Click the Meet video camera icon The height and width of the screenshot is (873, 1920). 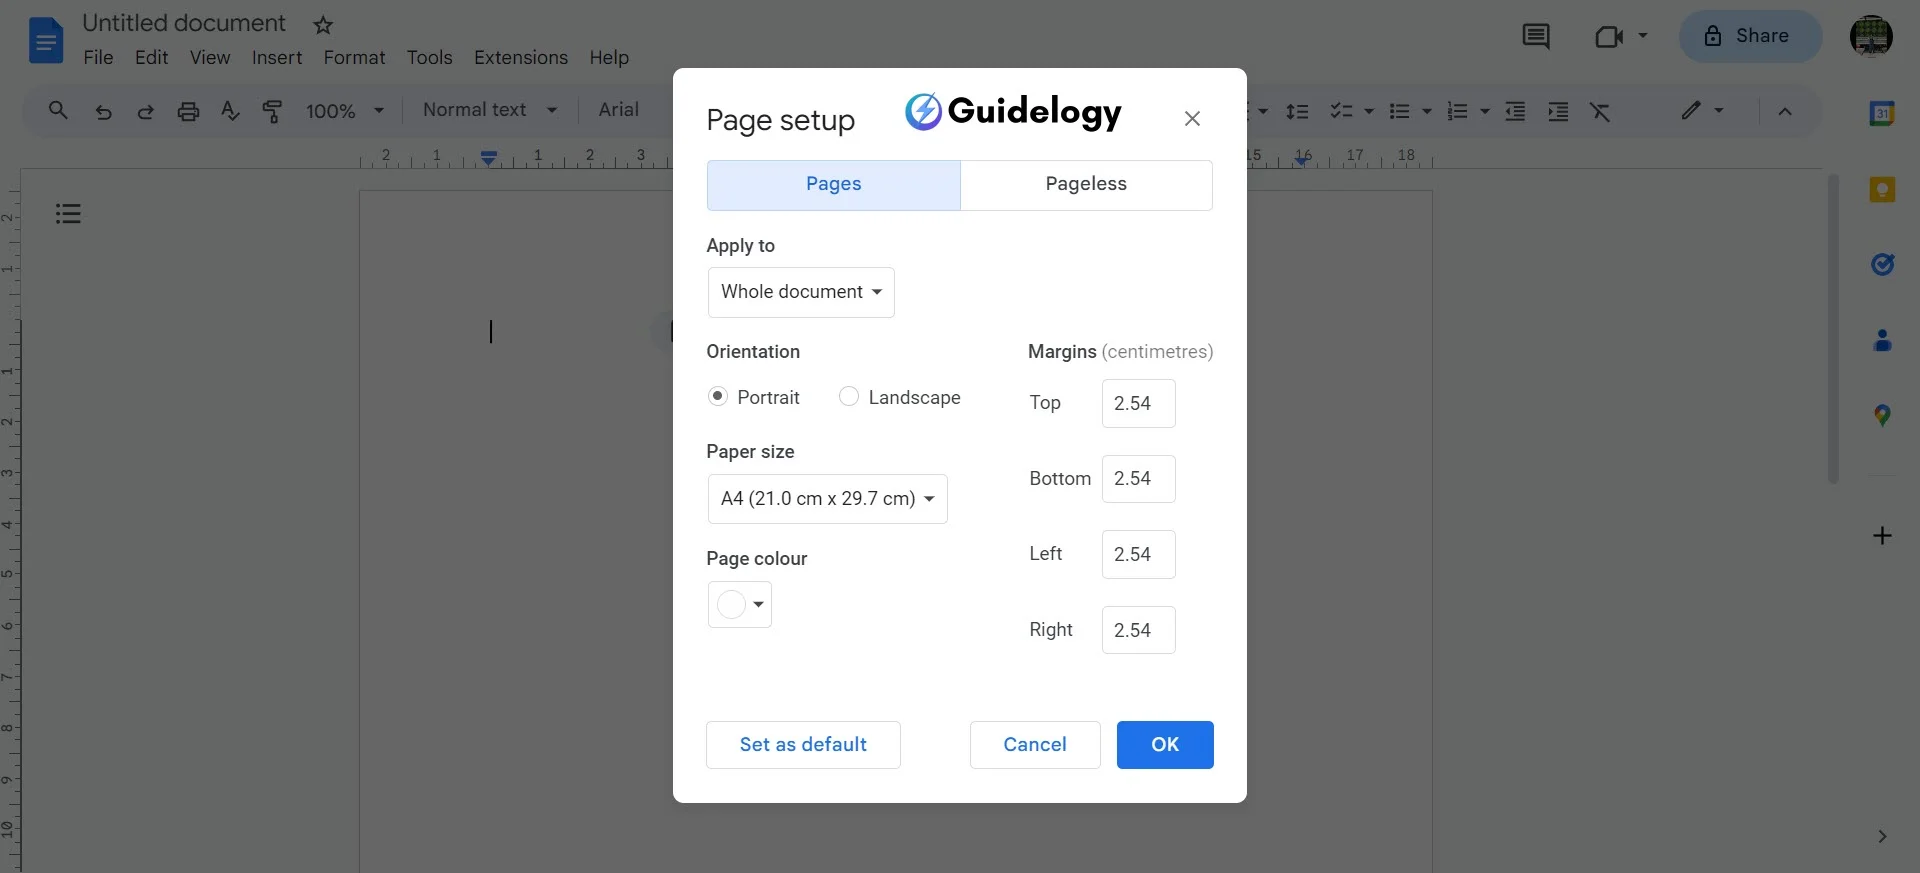pyautogui.click(x=1608, y=37)
